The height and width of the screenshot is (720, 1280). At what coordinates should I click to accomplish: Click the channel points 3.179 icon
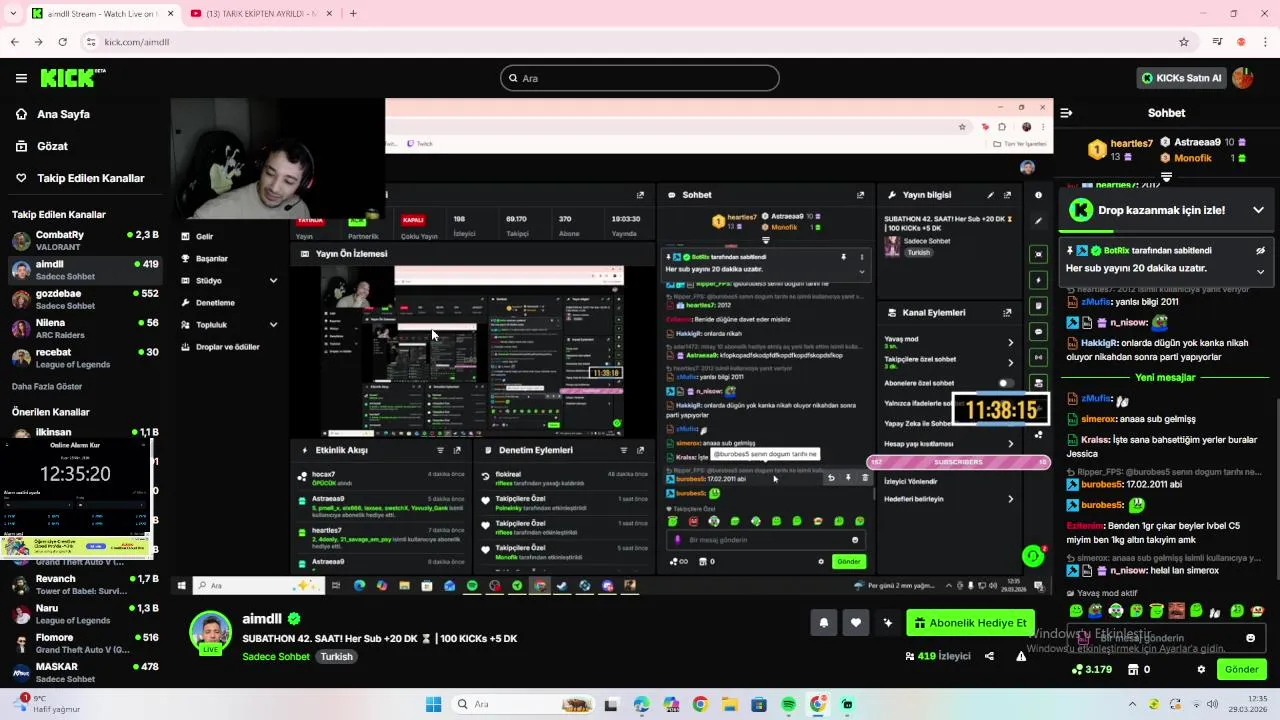1092,669
